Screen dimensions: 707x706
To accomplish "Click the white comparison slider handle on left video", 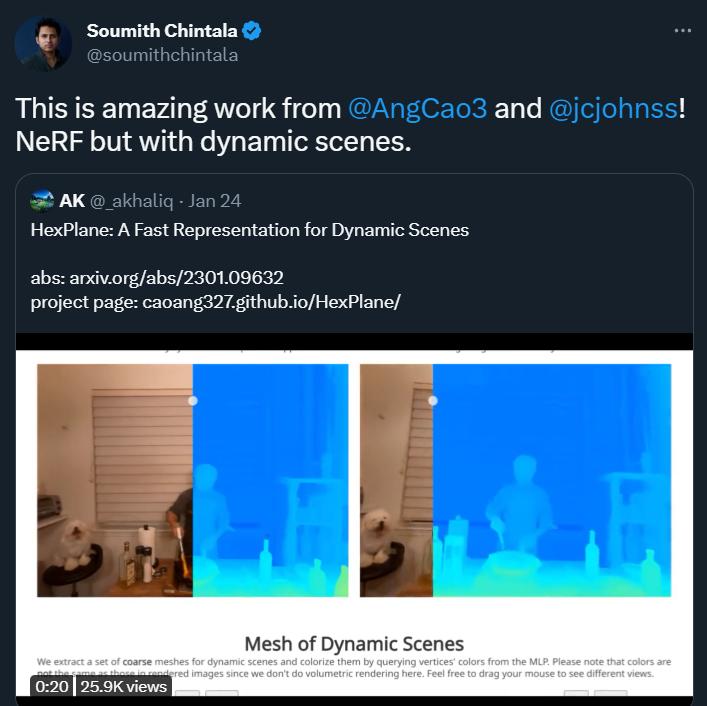I will [193, 400].
